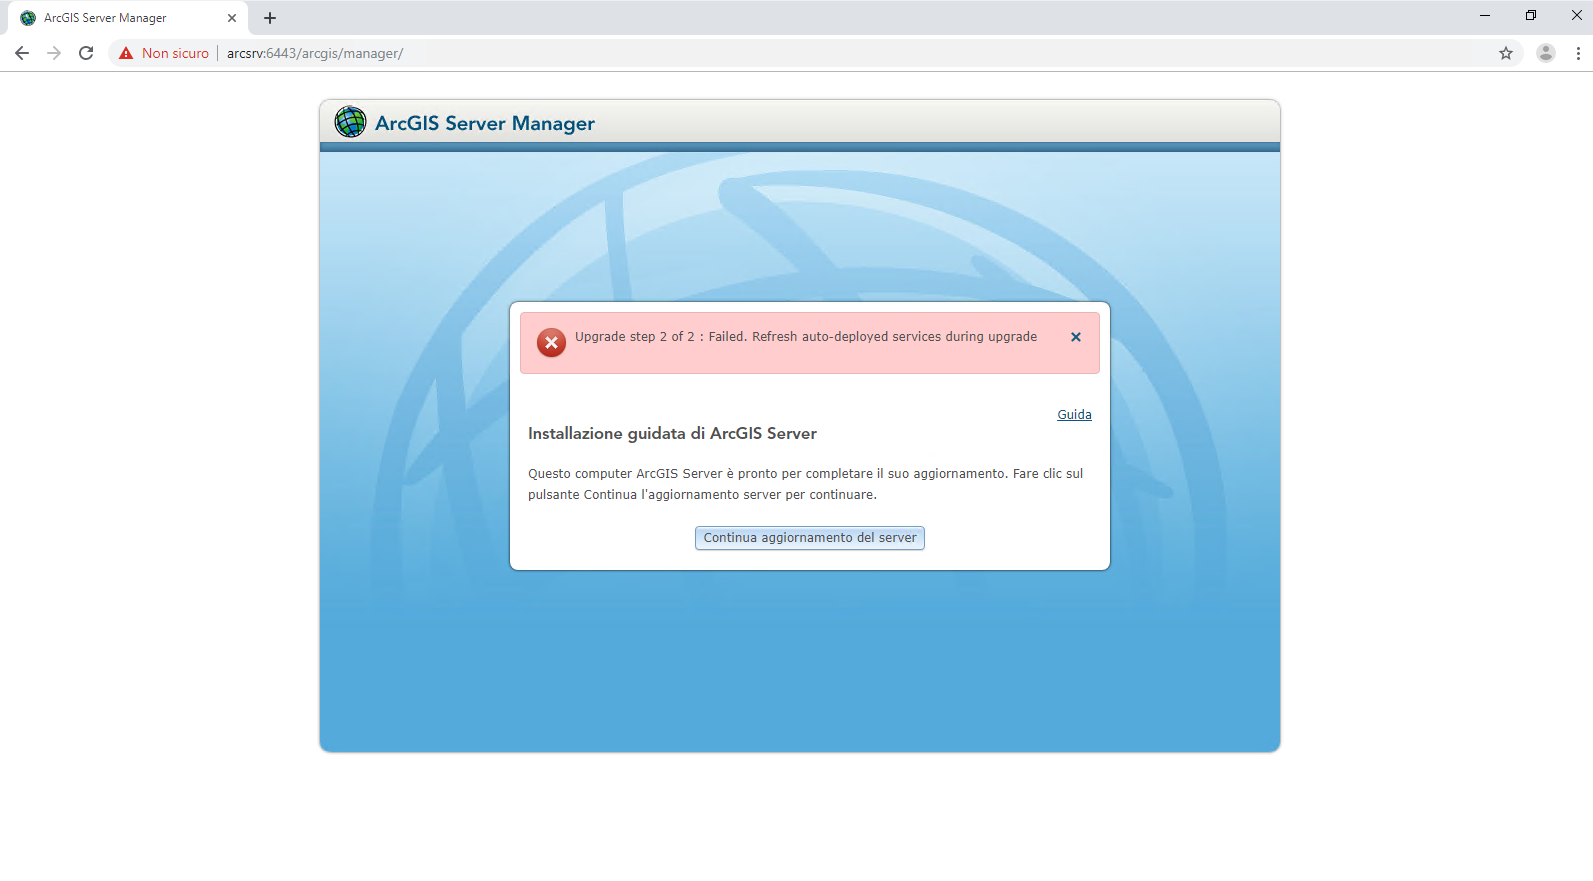
Task: Click the upgrade step 2 of 2 failed text
Action: [806, 337]
